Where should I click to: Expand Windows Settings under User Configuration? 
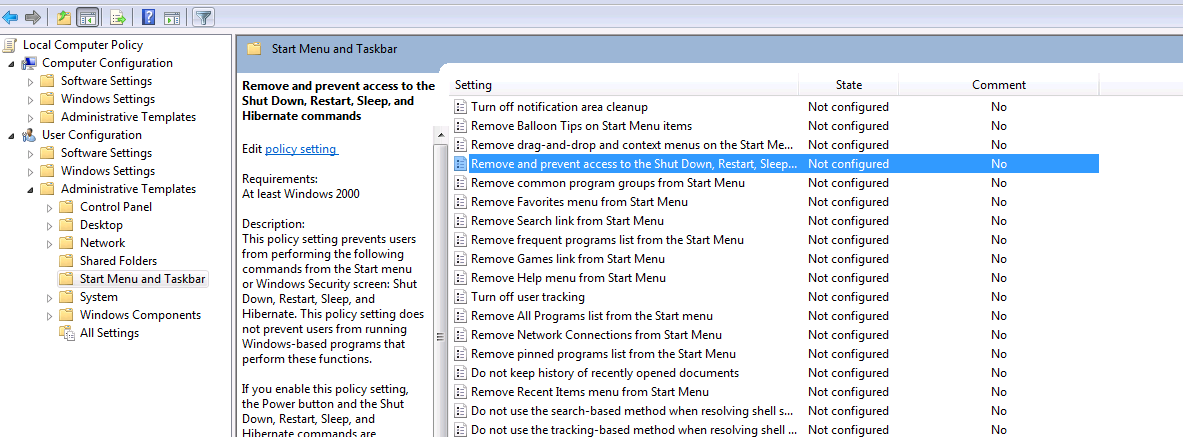(30, 171)
